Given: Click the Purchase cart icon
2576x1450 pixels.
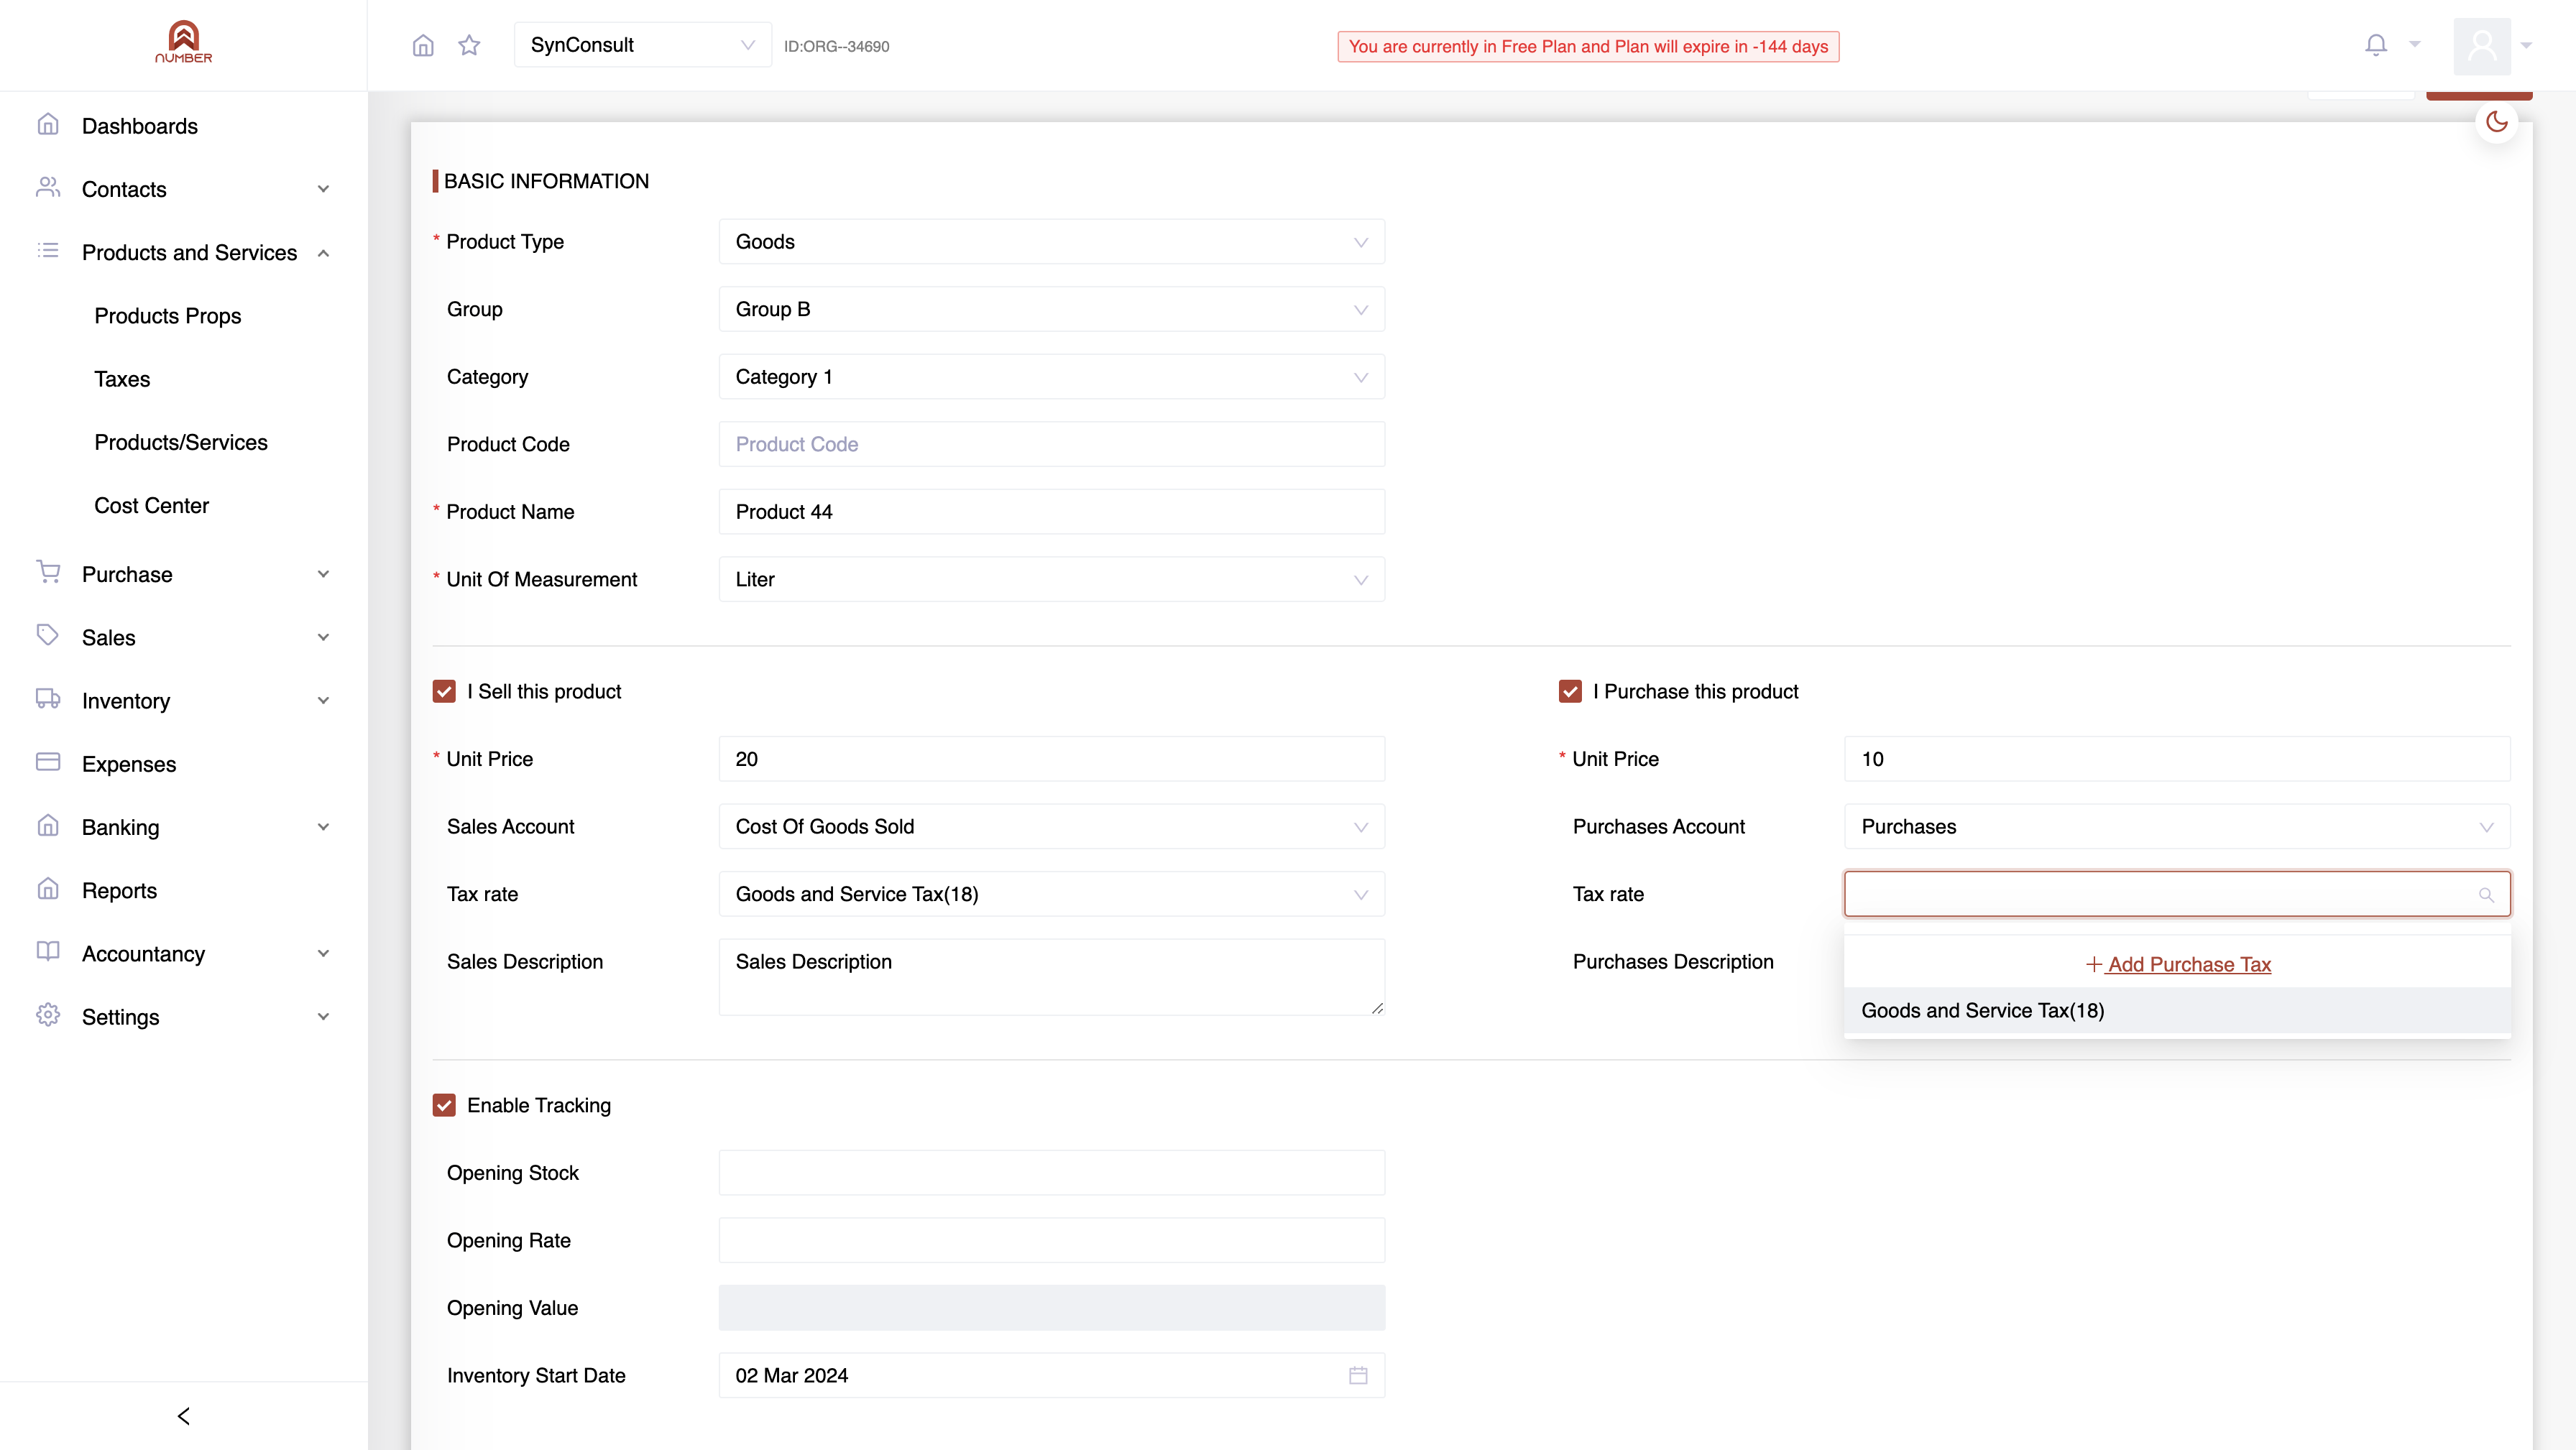Looking at the screenshot, I should 48,572.
